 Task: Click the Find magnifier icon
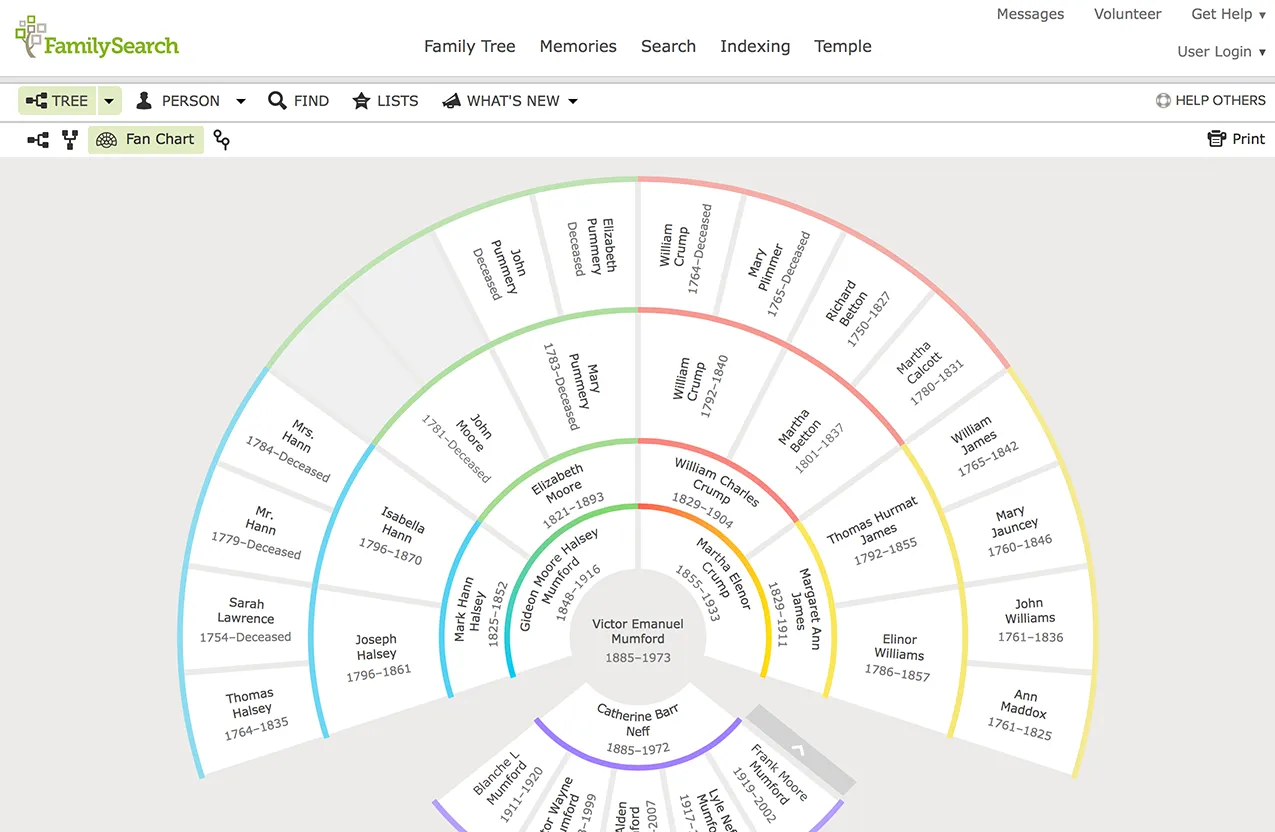click(x=278, y=101)
